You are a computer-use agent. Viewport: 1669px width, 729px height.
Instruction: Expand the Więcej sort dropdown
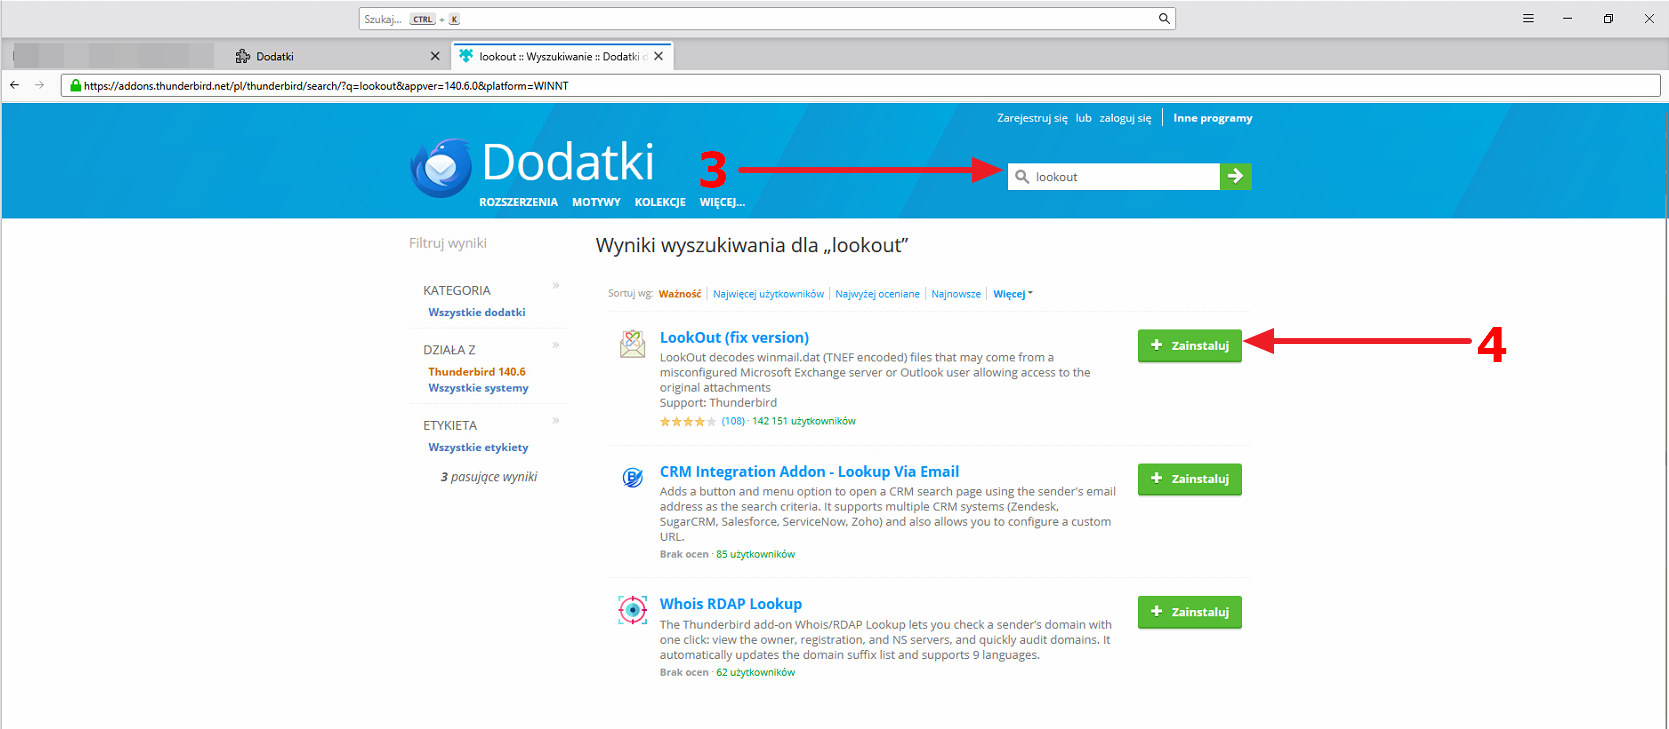1012,294
